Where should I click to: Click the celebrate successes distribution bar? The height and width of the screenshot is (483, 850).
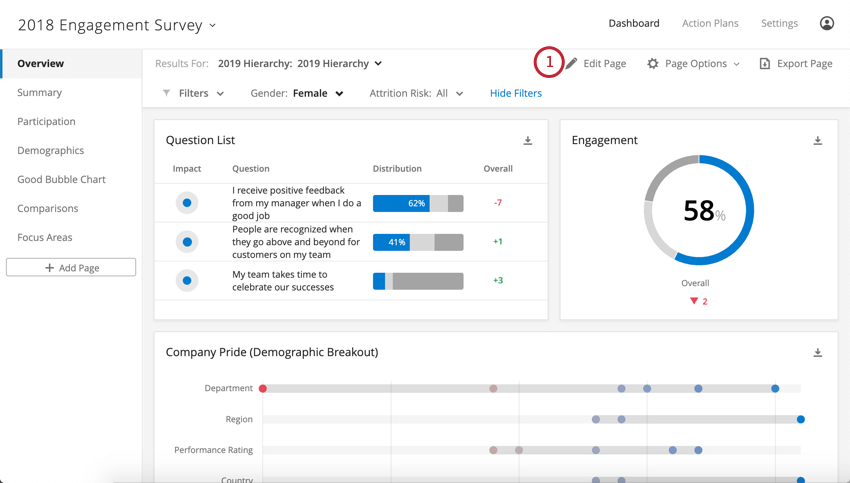(418, 281)
